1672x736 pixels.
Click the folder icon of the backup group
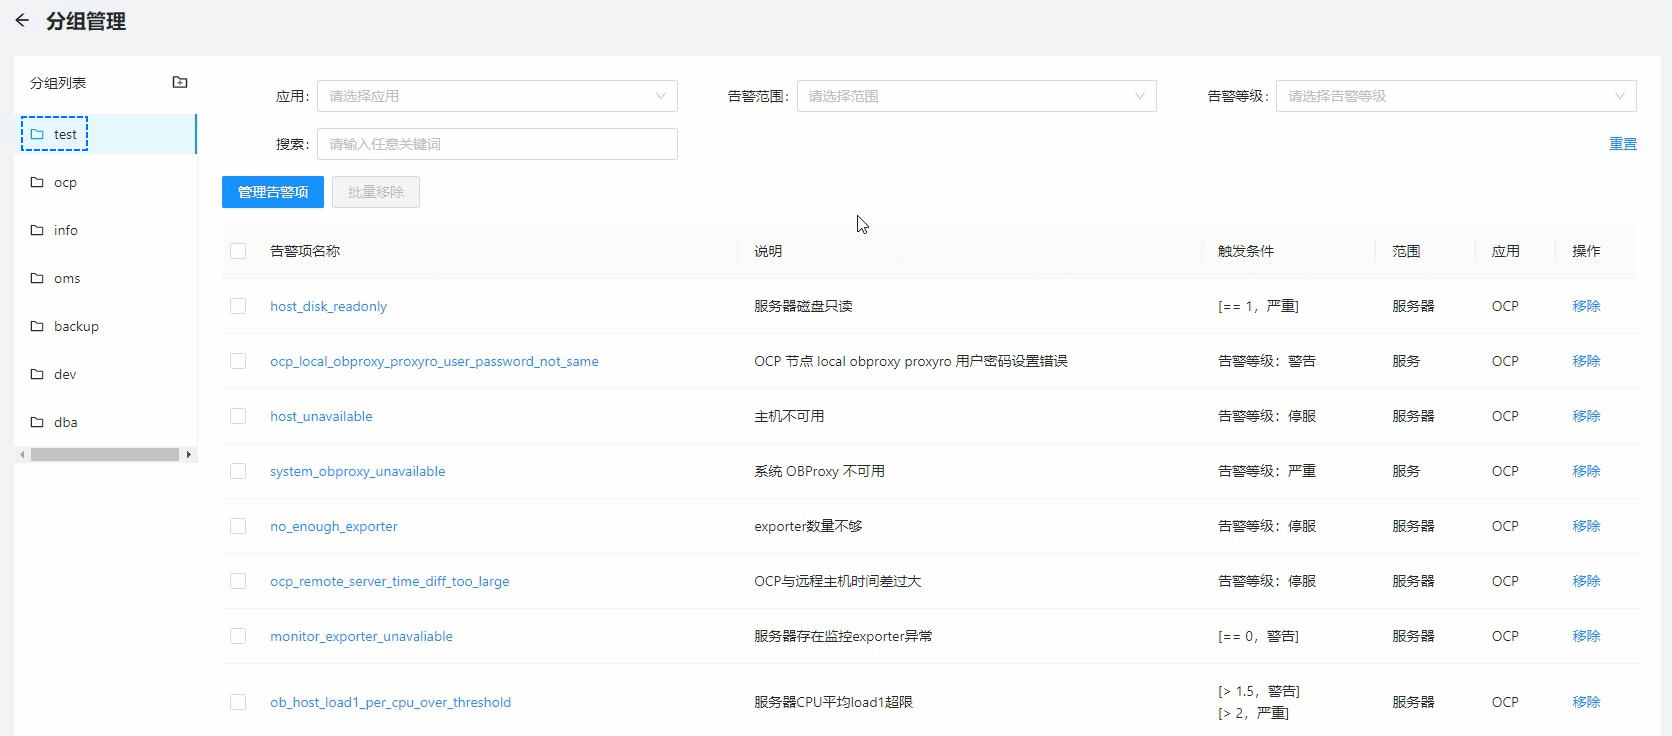[37, 326]
